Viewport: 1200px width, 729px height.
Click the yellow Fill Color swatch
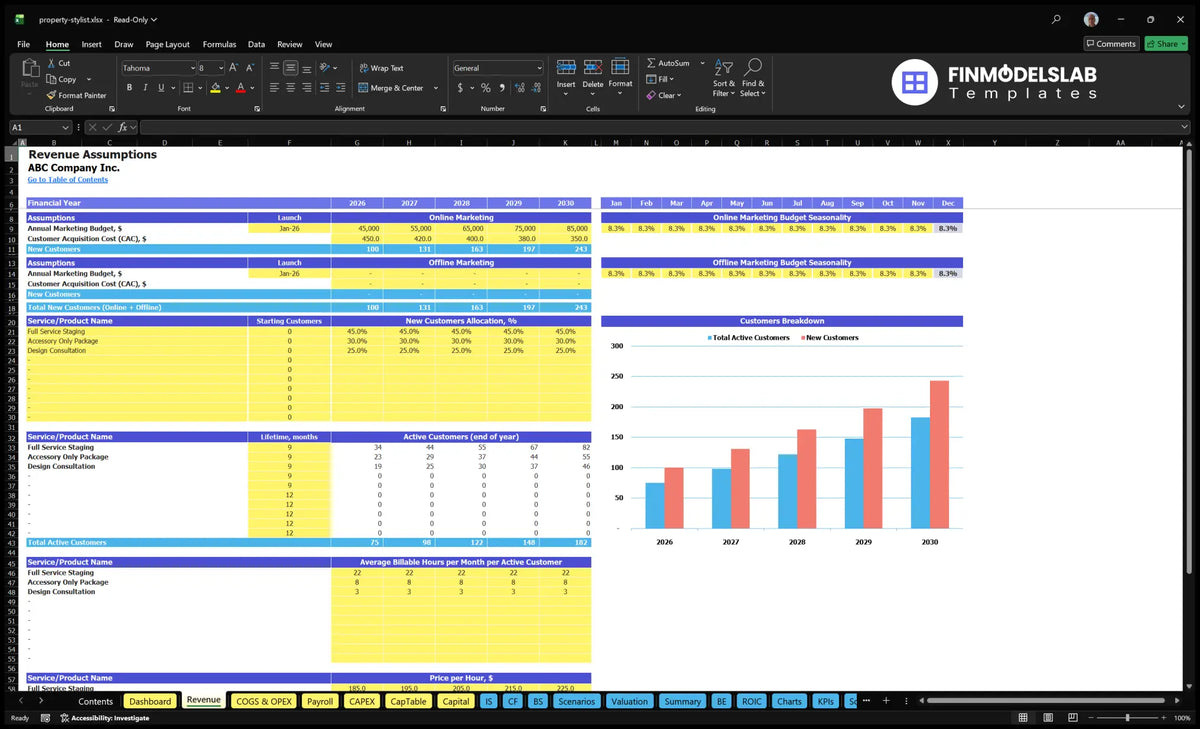pos(215,88)
